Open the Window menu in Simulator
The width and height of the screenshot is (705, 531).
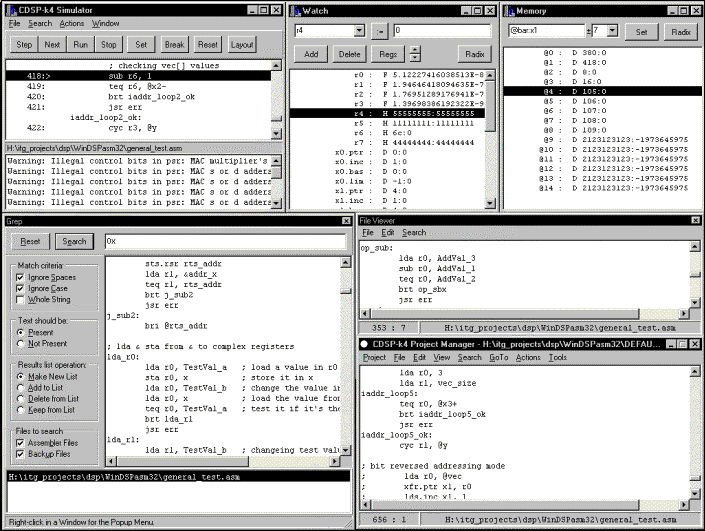click(106, 23)
